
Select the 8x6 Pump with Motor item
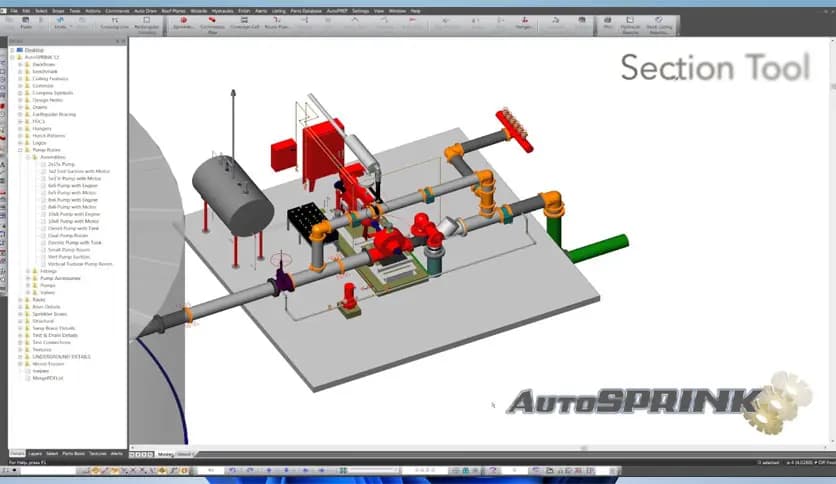click(x=72, y=207)
